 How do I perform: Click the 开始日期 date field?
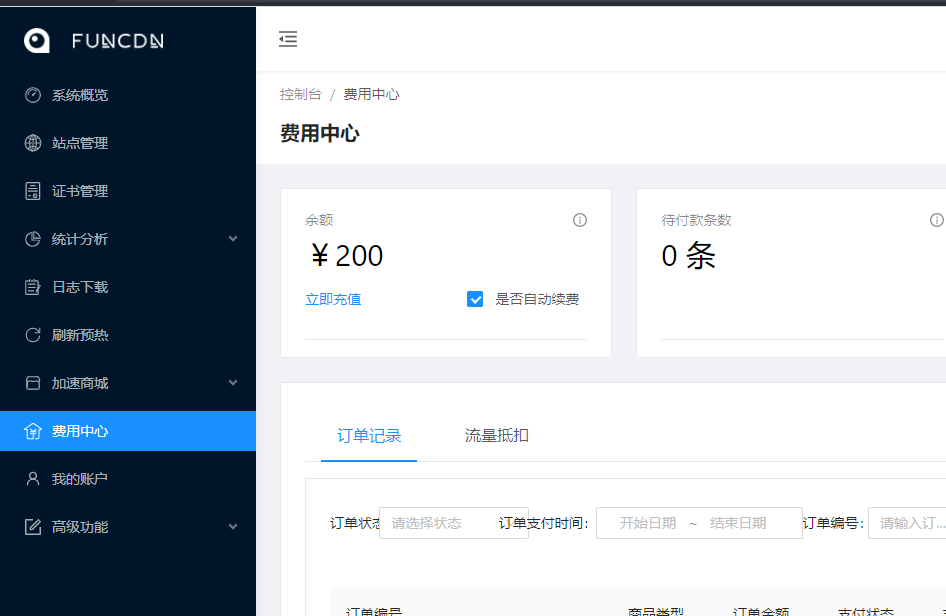point(647,523)
